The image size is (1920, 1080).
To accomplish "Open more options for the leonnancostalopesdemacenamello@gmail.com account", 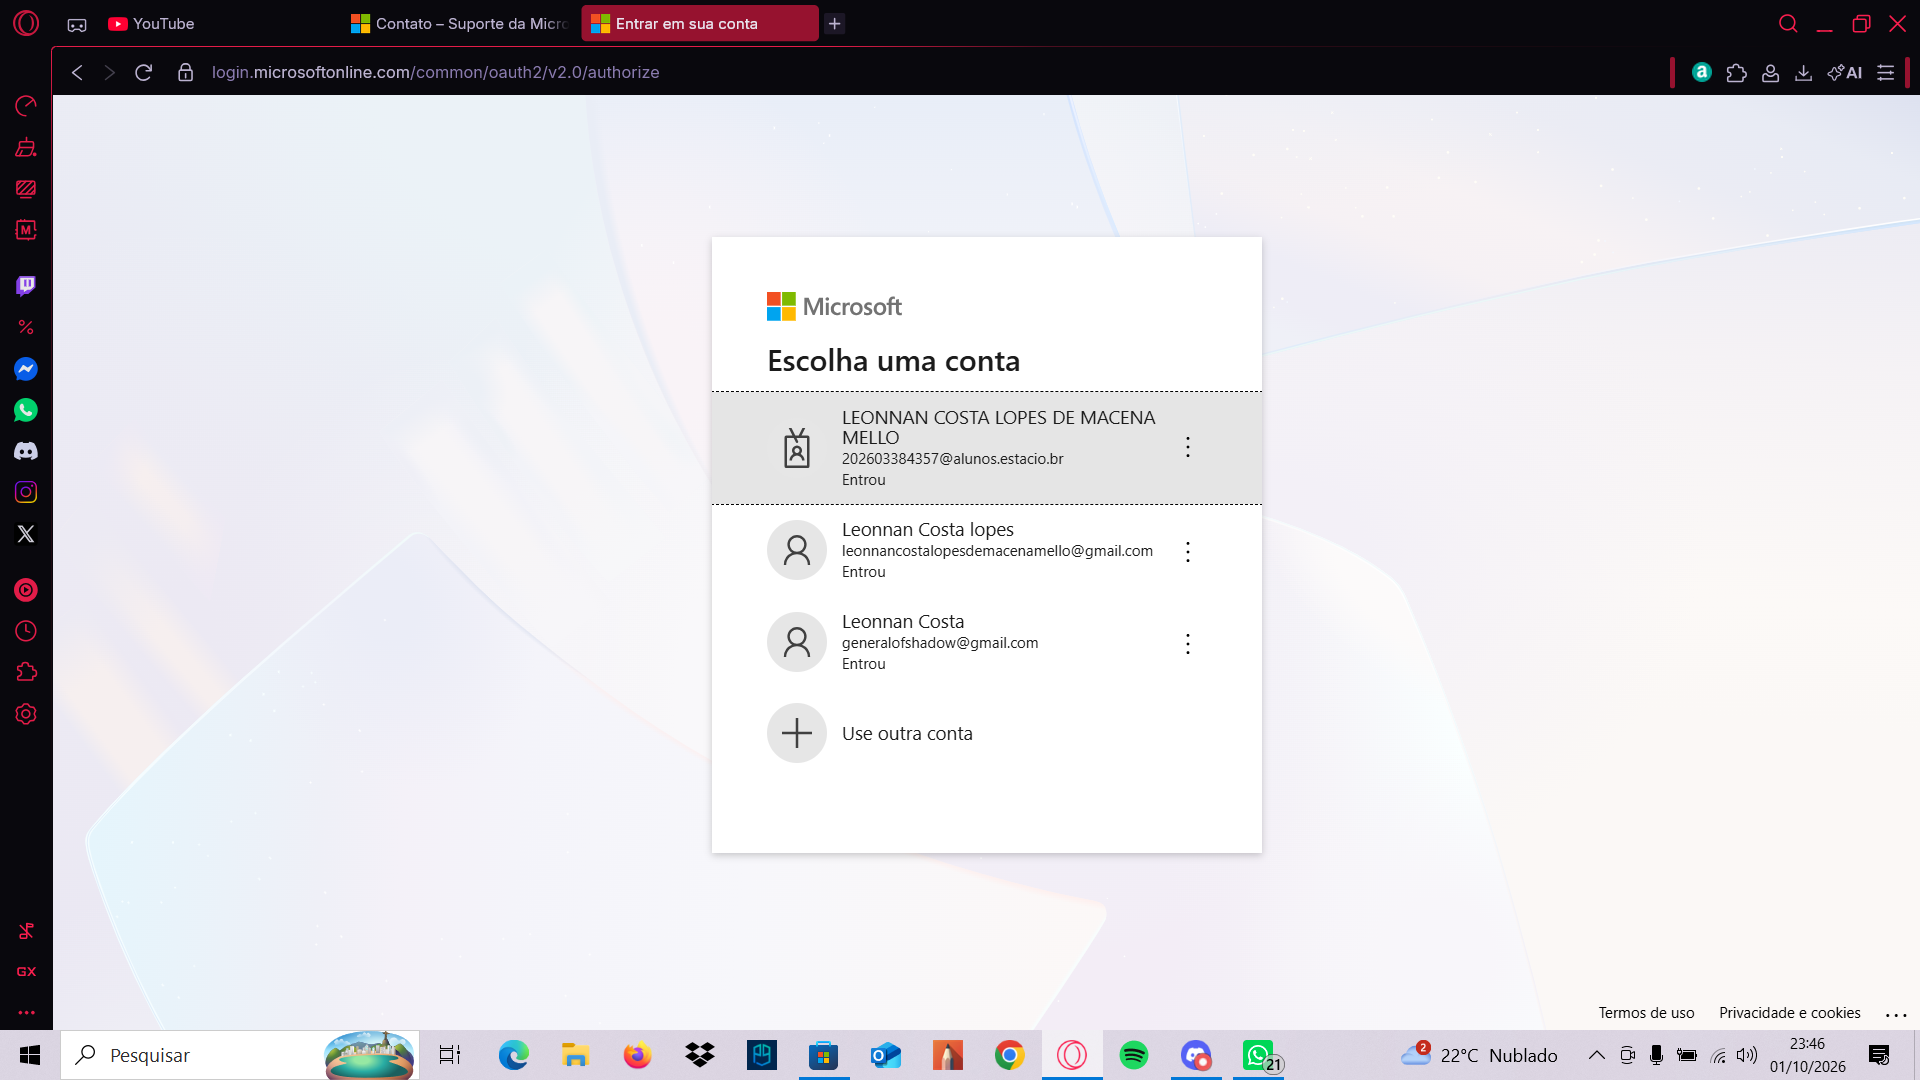I will point(1188,552).
